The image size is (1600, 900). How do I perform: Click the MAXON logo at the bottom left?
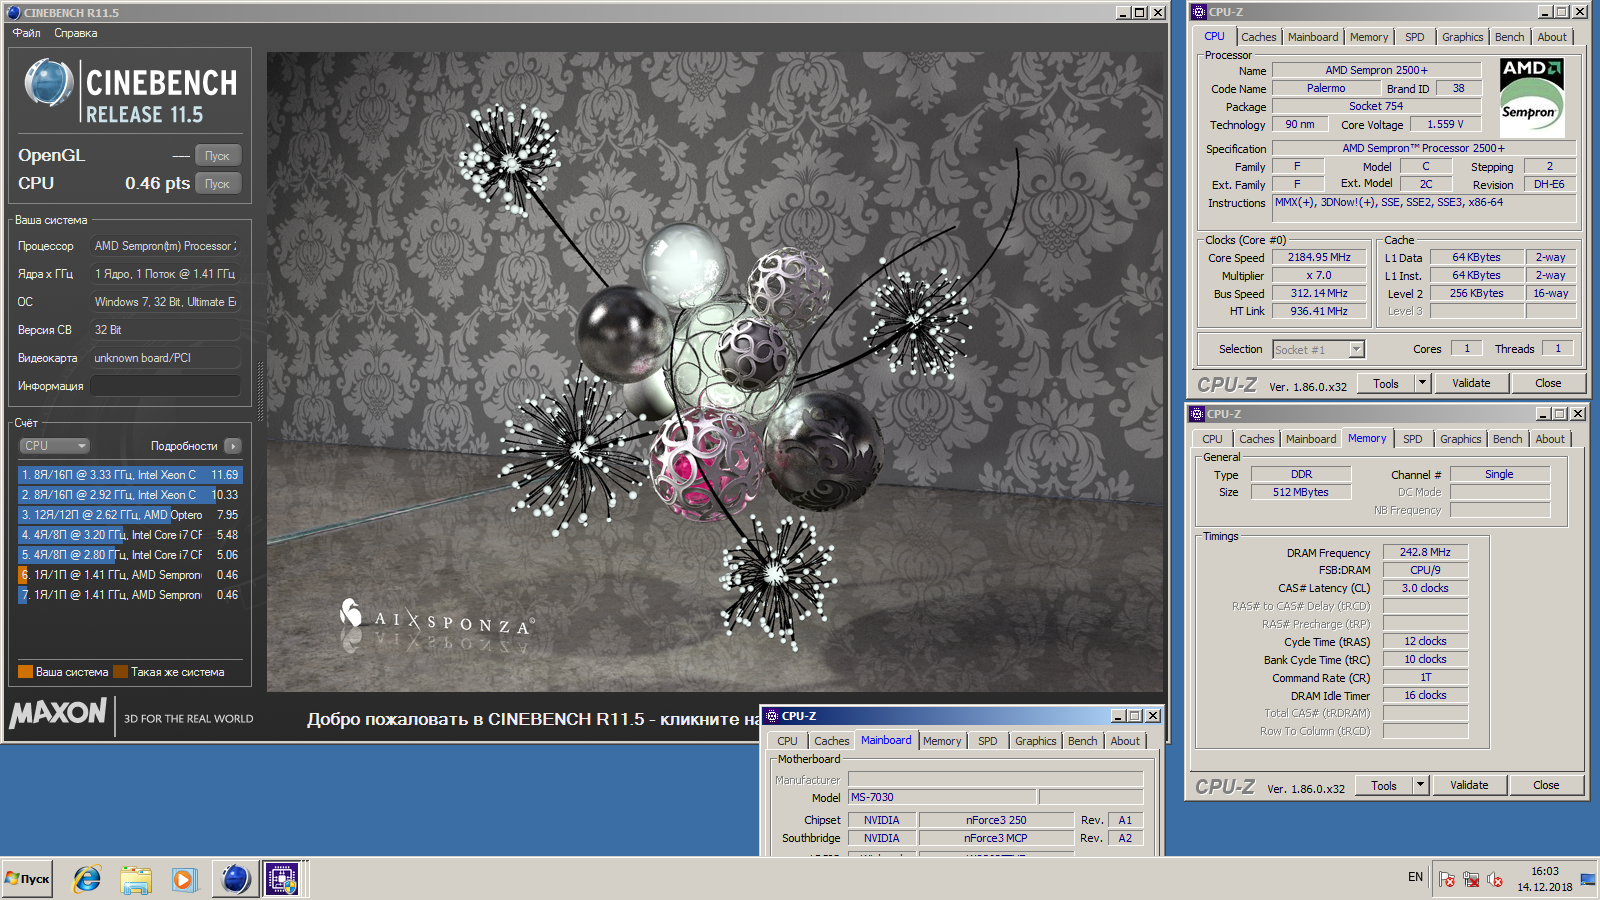pos(58,714)
